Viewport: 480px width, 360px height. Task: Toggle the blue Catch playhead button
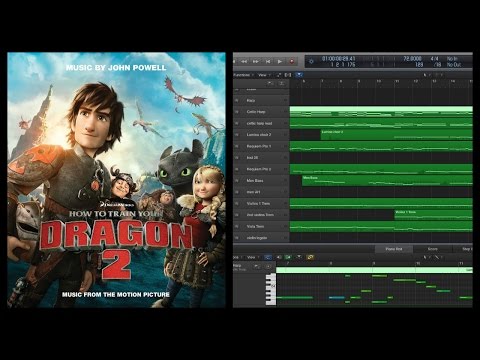(x=299, y=75)
